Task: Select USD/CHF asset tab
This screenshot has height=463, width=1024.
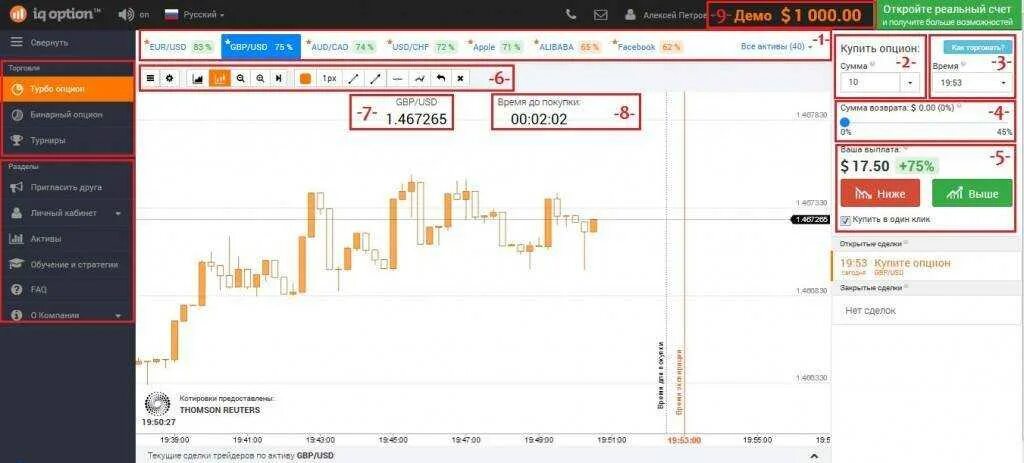Action: point(423,47)
